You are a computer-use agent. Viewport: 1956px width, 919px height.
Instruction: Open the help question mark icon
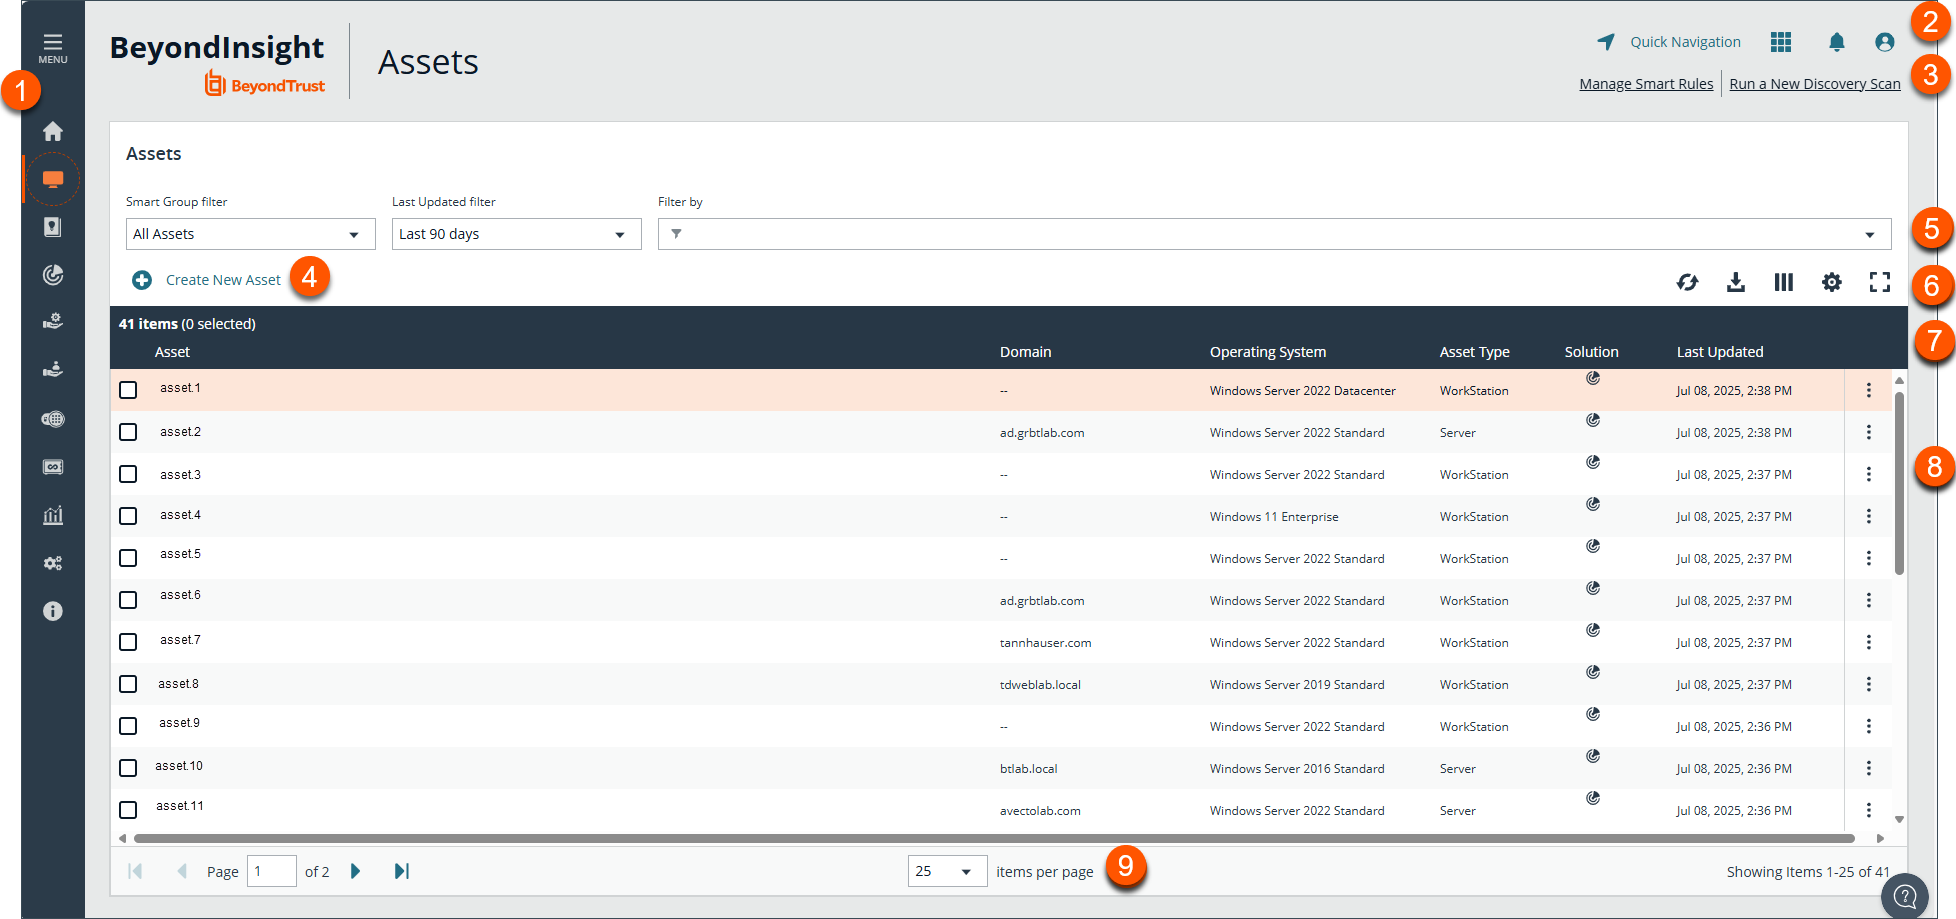[x=1905, y=897]
